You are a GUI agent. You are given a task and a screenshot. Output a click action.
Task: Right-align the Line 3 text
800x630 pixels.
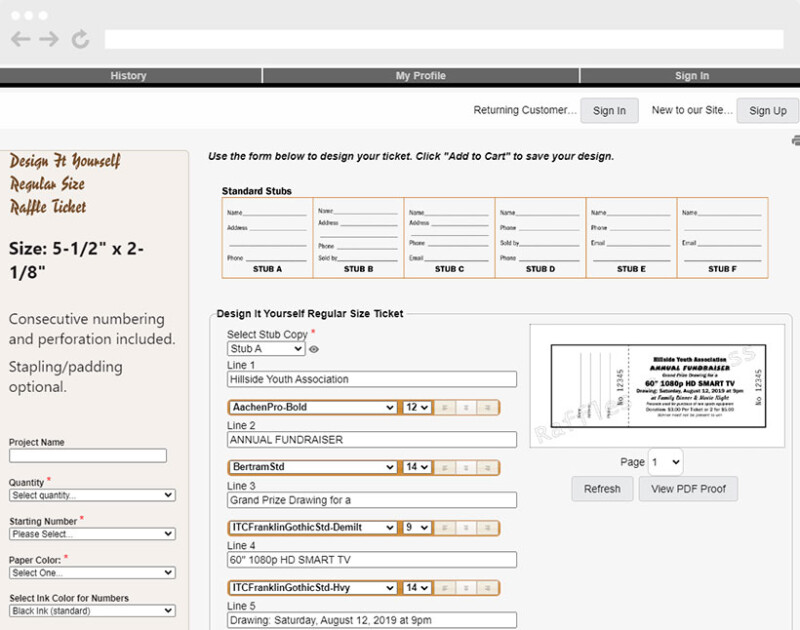click(487, 527)
